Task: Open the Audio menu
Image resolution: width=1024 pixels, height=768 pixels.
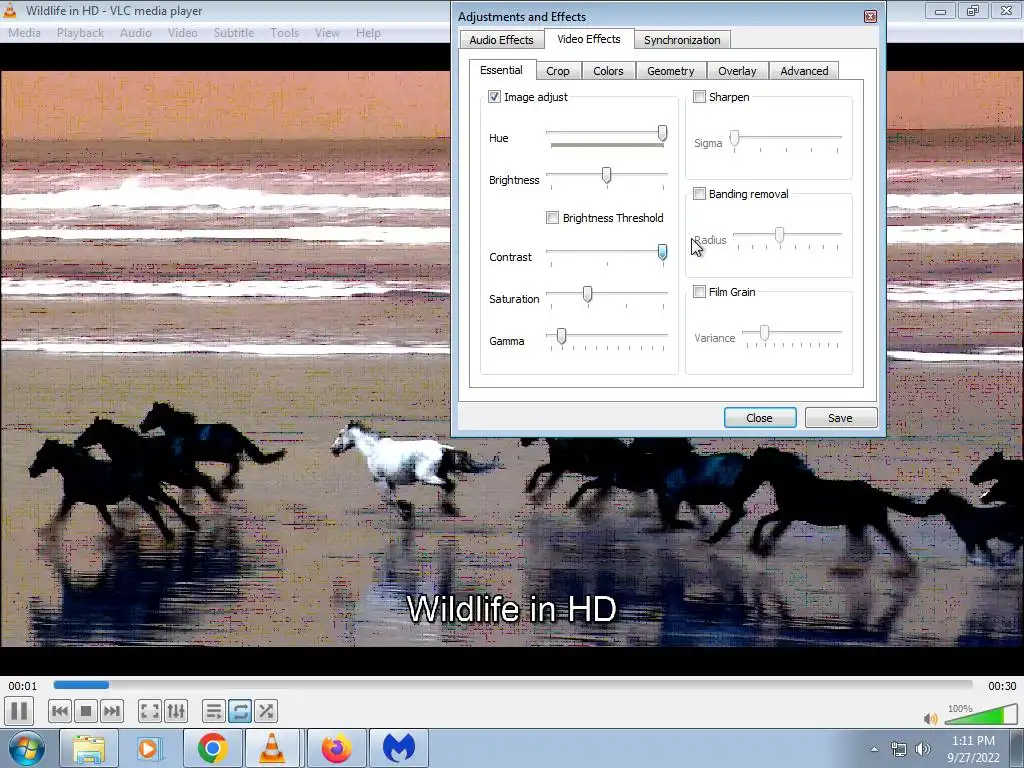Action: tap(136, 33)
